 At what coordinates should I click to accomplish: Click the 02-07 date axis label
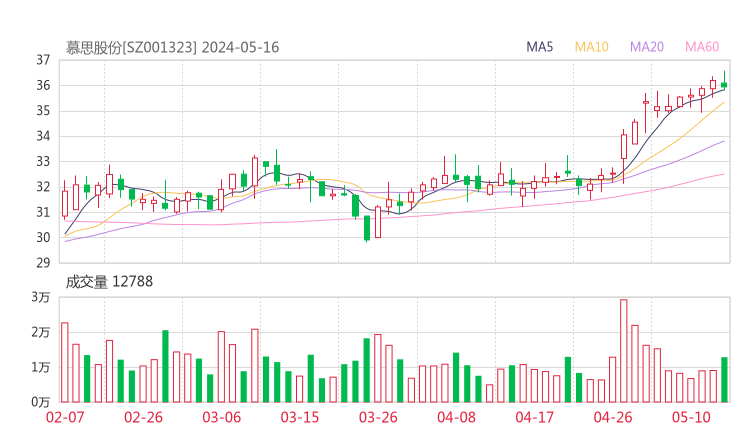(65, 417)
